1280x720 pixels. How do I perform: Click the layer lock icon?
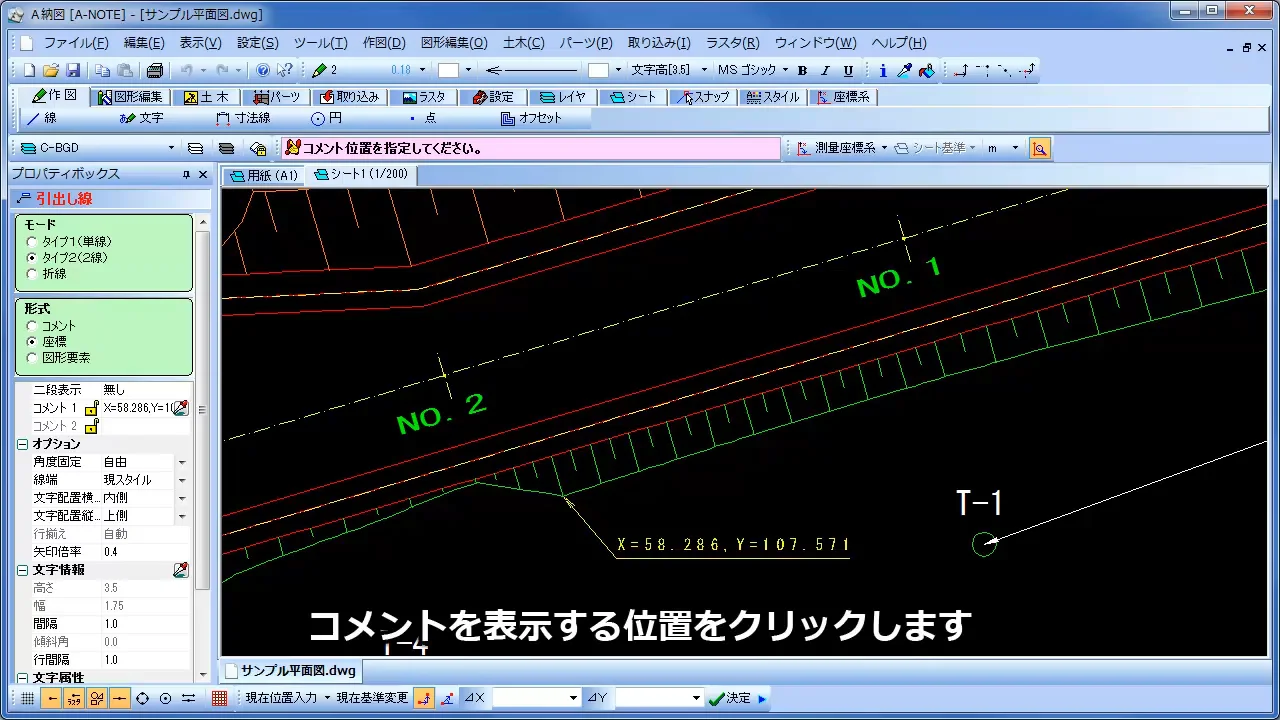258,148
